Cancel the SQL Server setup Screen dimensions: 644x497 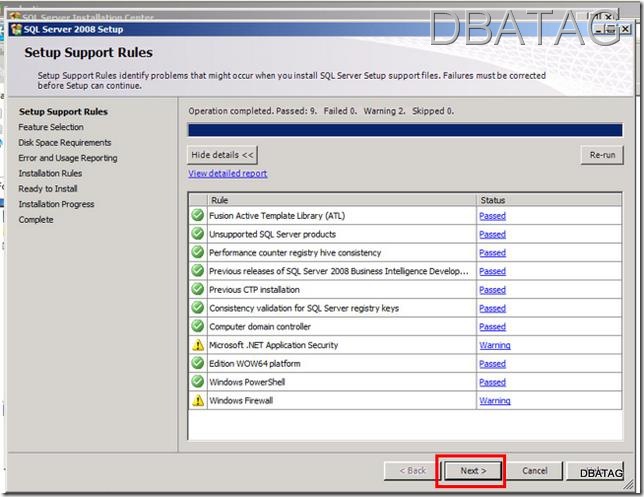pyautogui.click(x=534, y=470)
